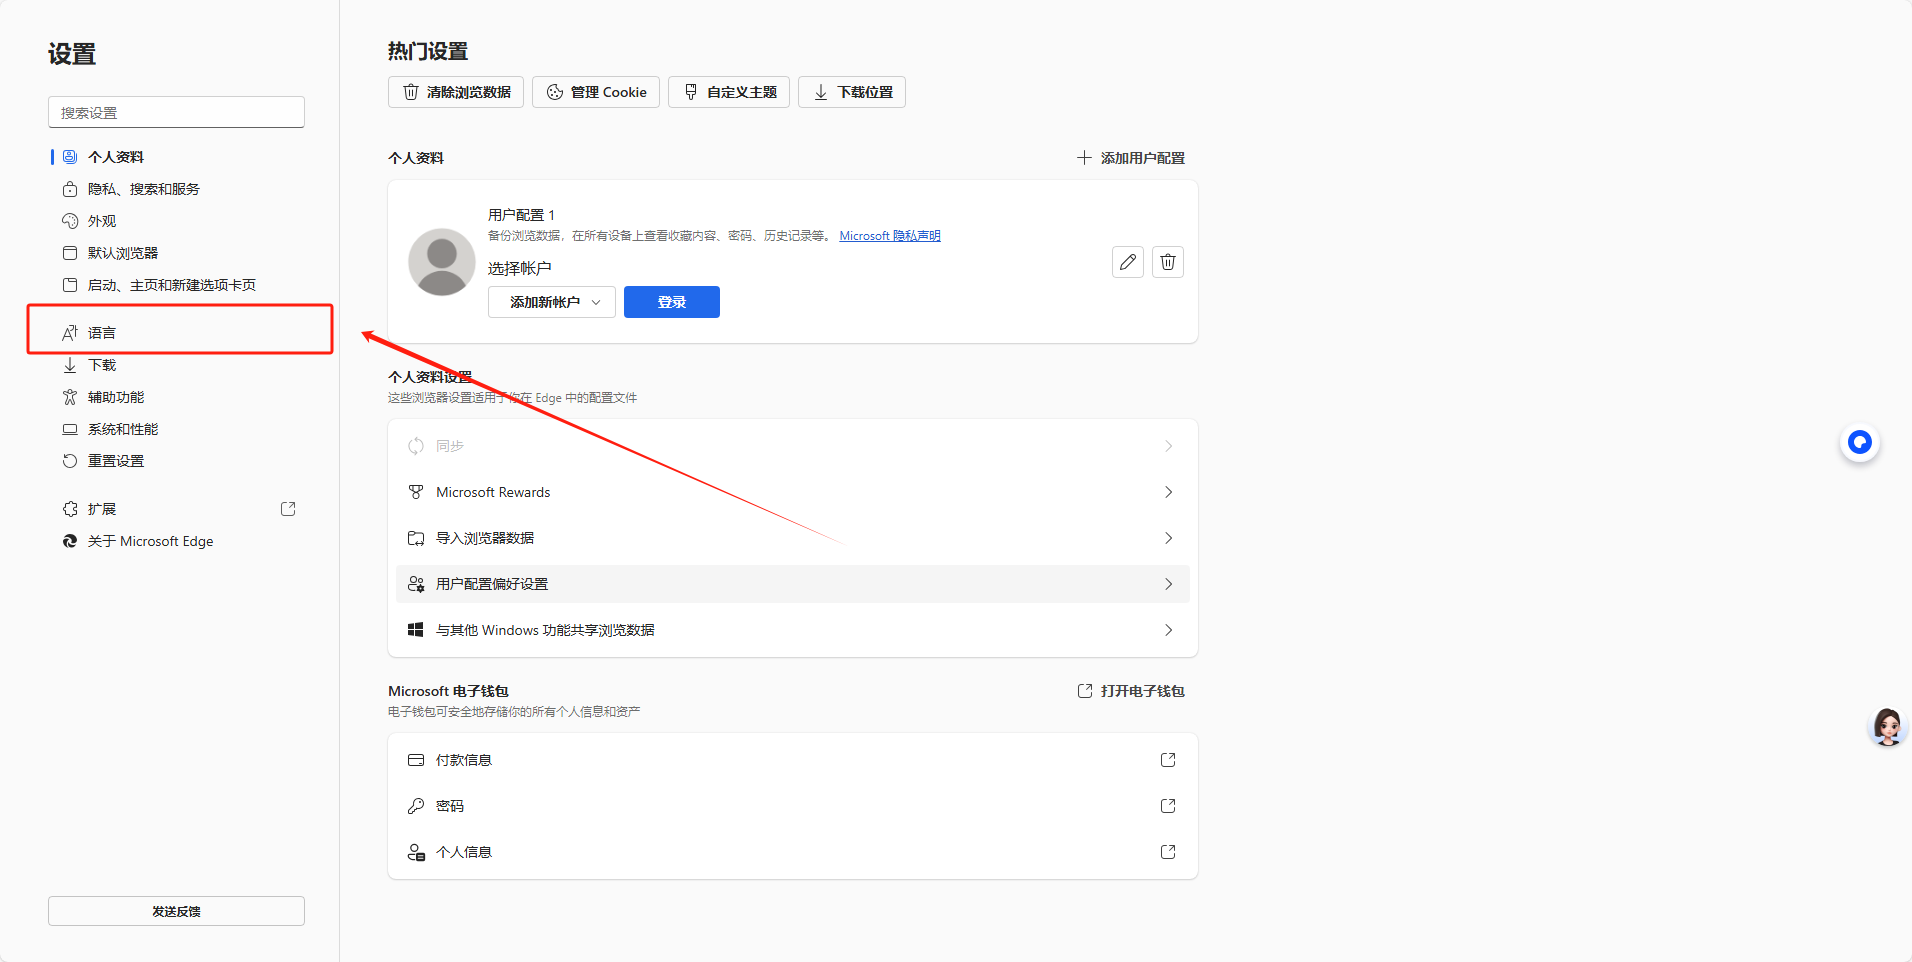Edit 用户配置 1 using the pencil icon
Screen dimensions: 1912x962
coord(1127,261)
